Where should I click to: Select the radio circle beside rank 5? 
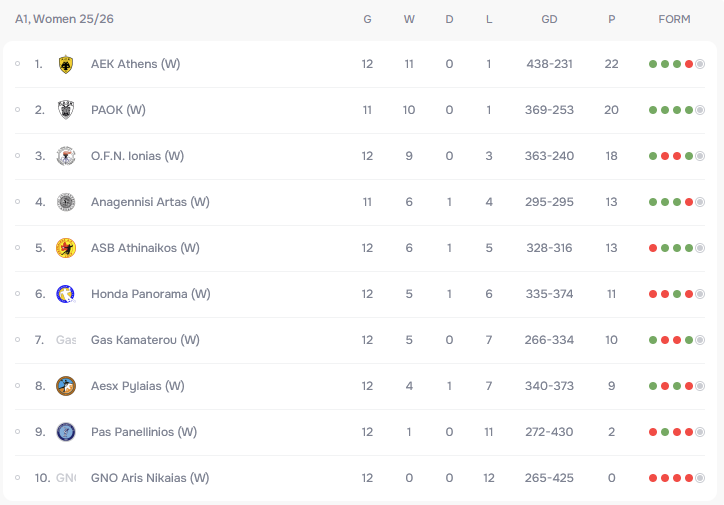coord(18,248)
